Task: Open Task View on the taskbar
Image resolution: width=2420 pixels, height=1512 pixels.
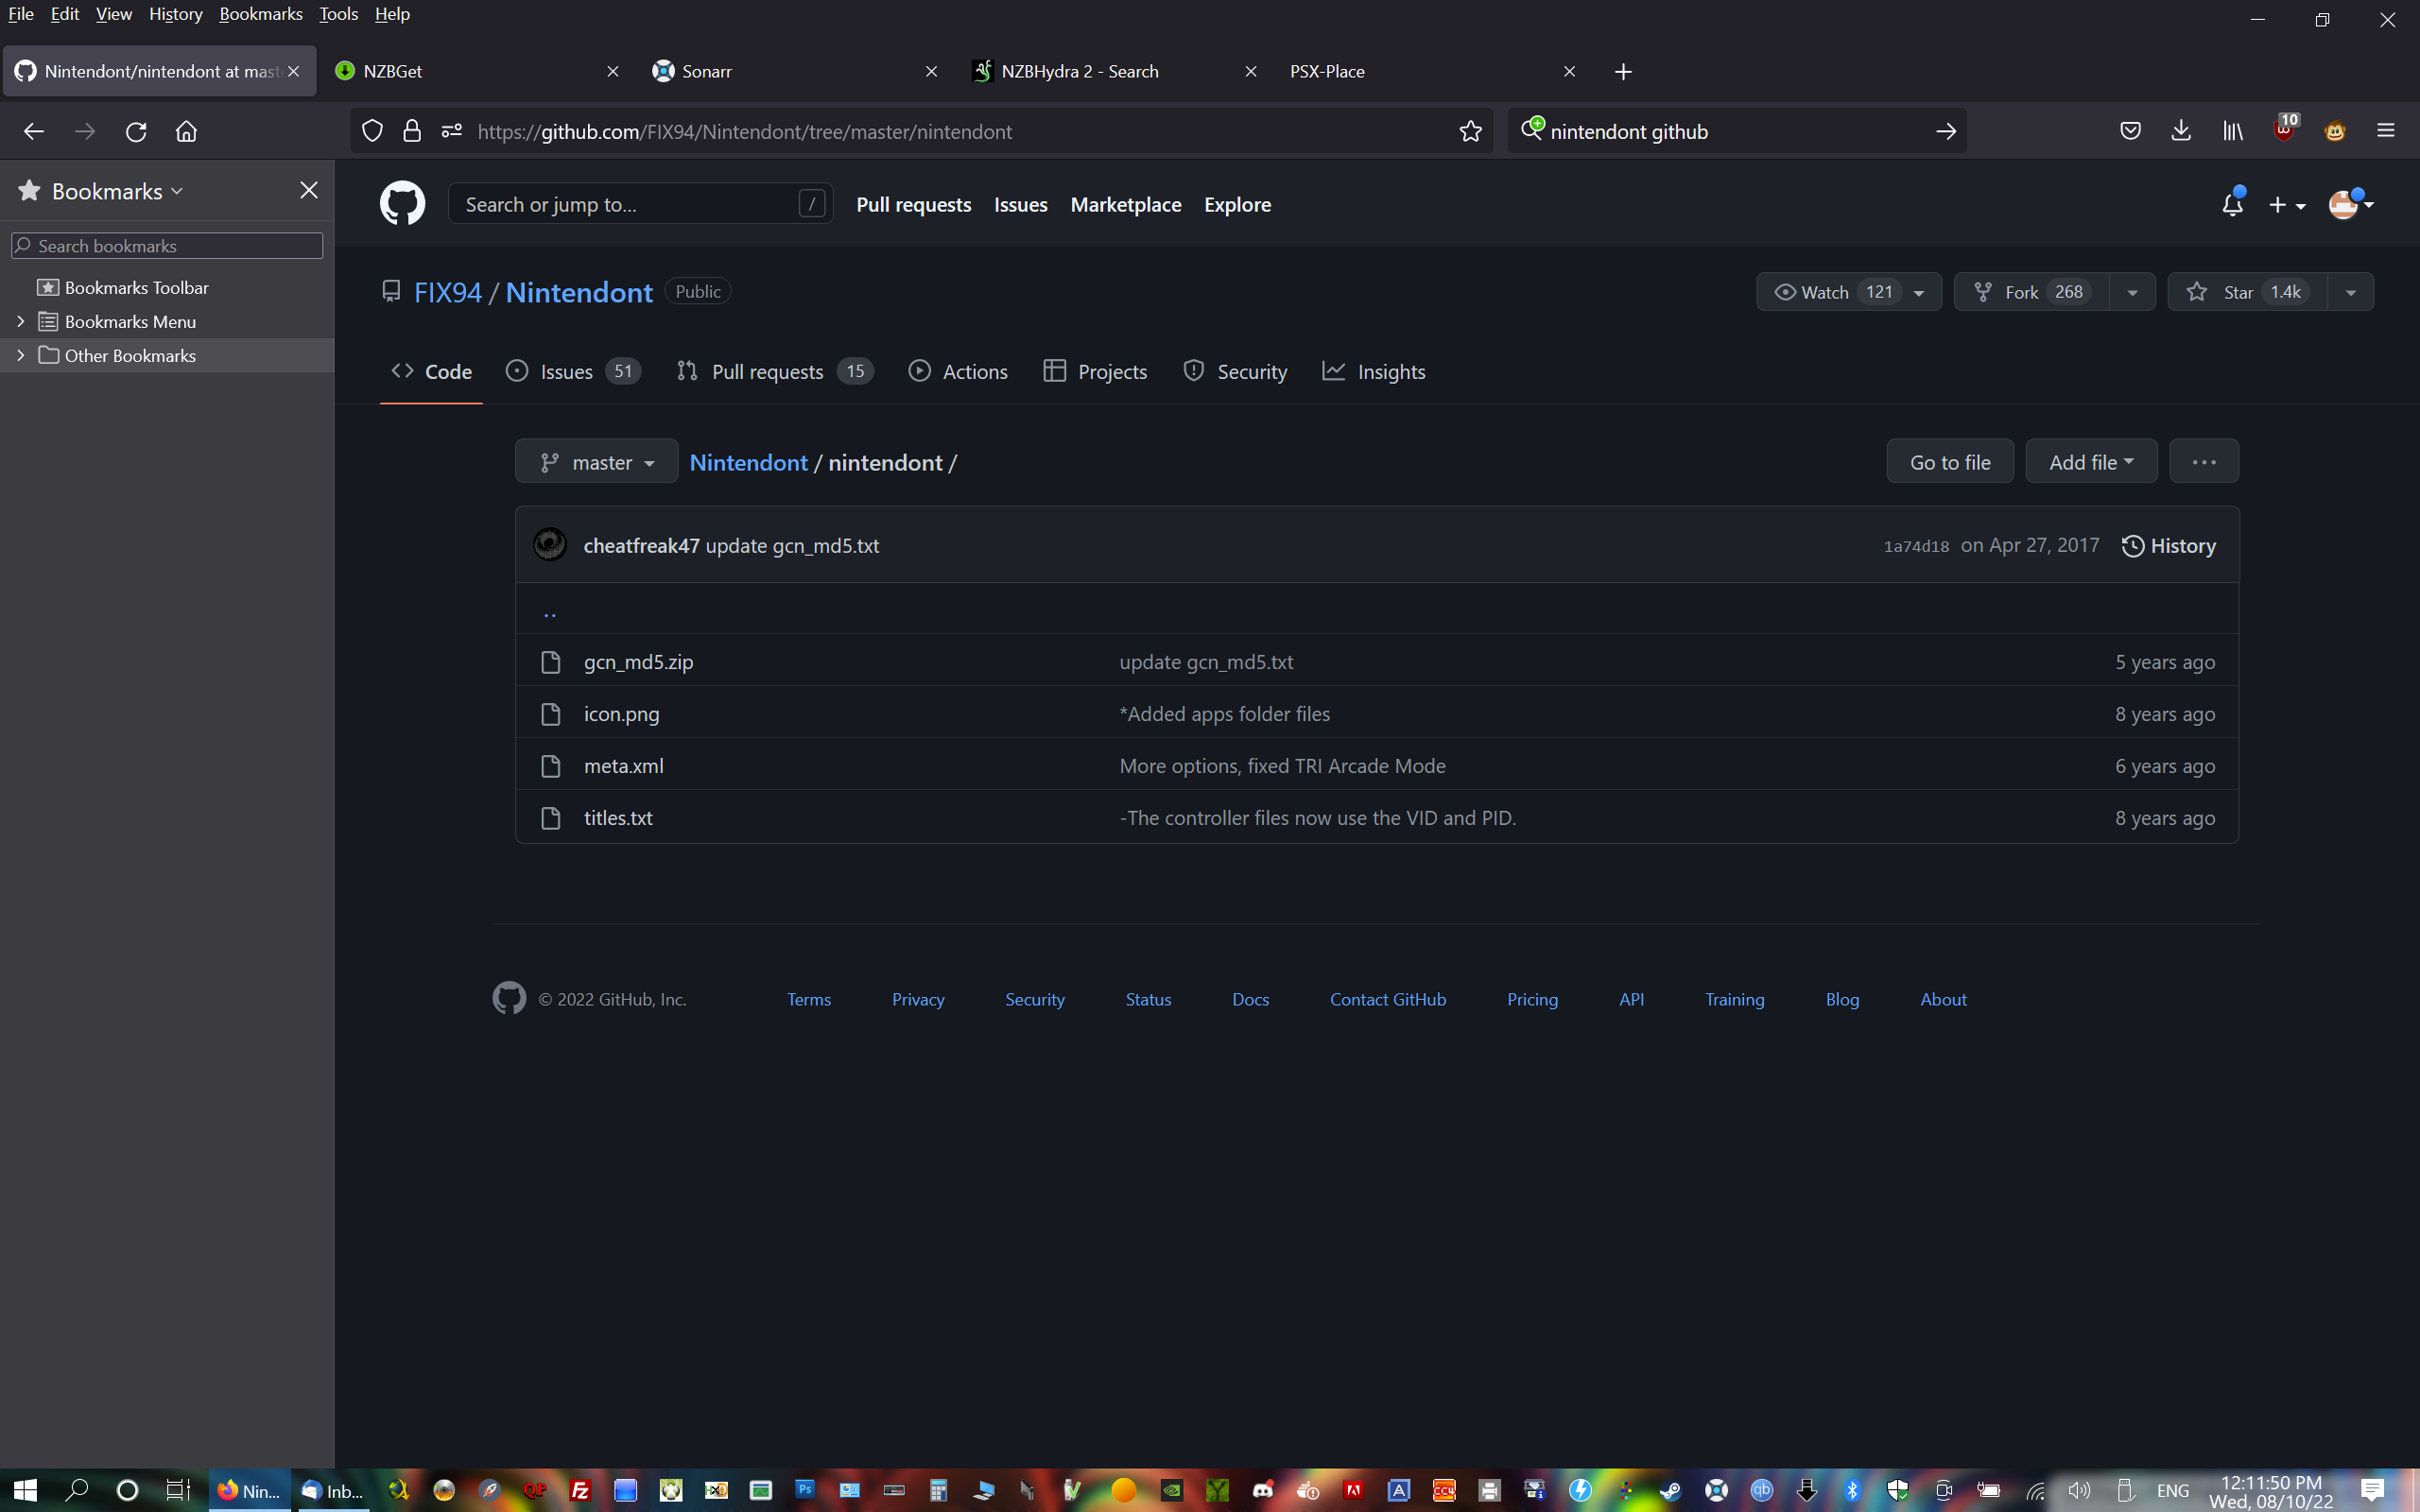Action: tap(178, 1490)
